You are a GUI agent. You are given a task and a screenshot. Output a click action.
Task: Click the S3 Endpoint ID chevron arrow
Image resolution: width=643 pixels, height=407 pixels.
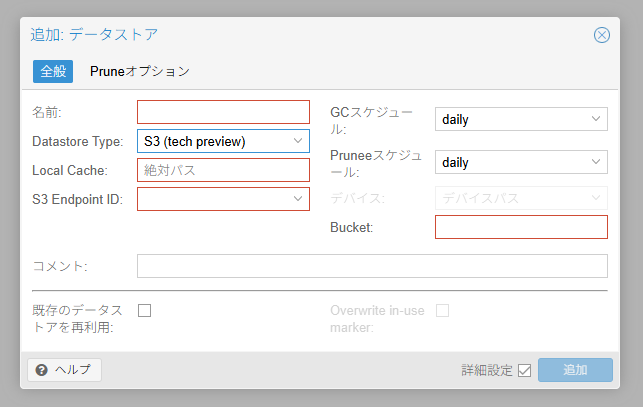pos(298,199)
